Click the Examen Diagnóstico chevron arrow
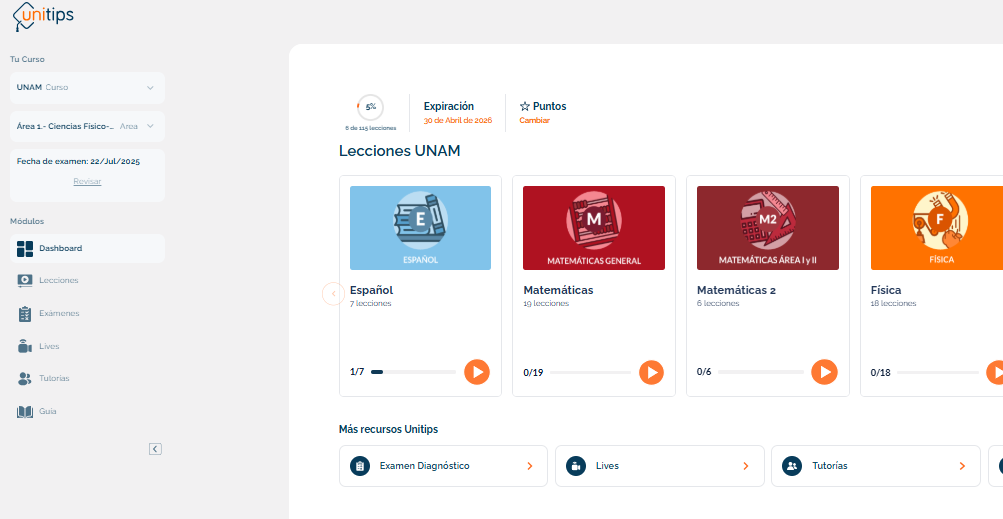The width and height of the screenshot is (1003, 519). tap(530, 466)
